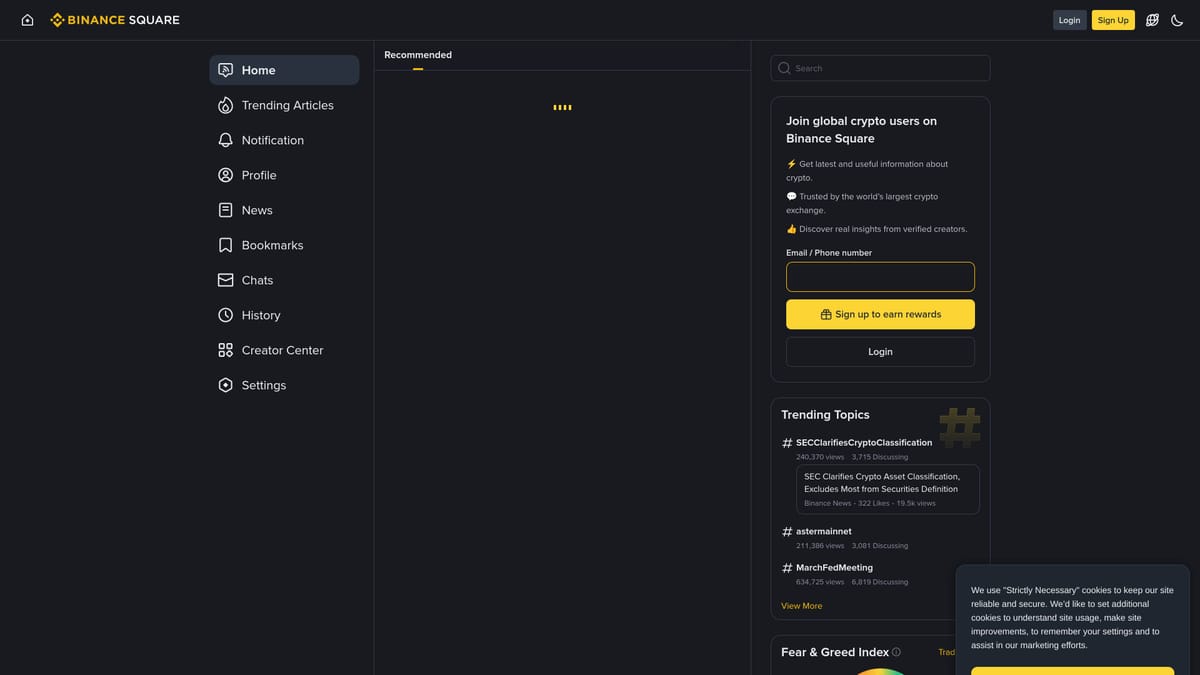
Task: Open the Bookmarks icon
Action: 225,245
